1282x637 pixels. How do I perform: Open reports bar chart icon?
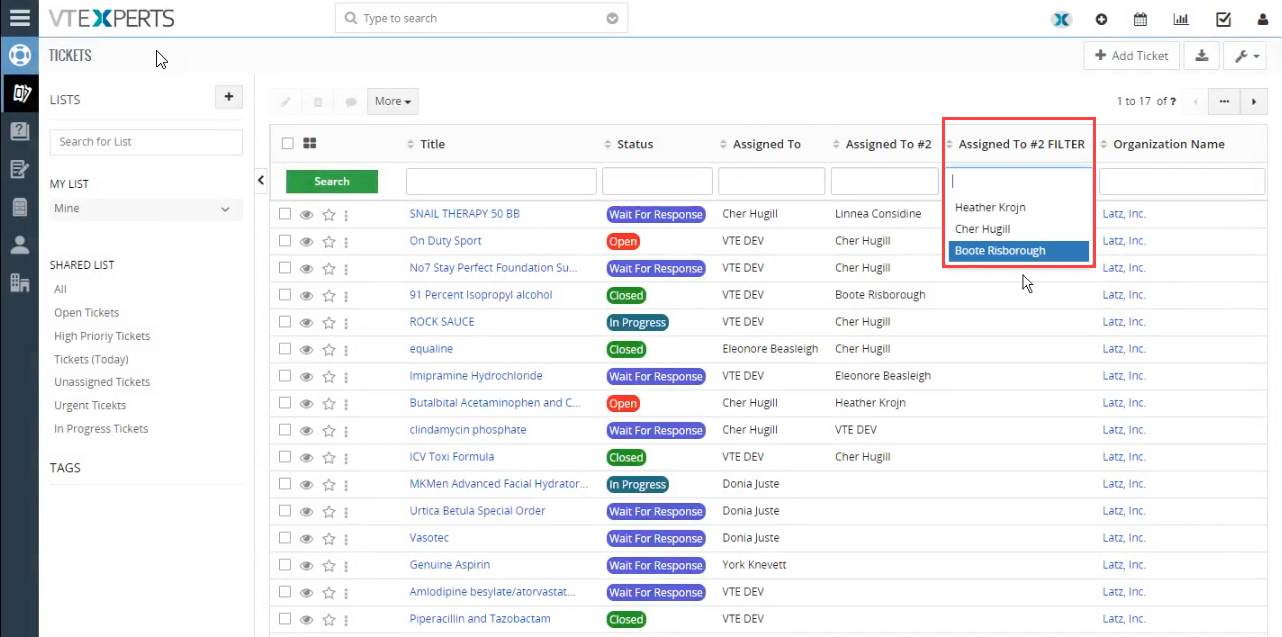pyautogui.click(x=1181, y=19)
